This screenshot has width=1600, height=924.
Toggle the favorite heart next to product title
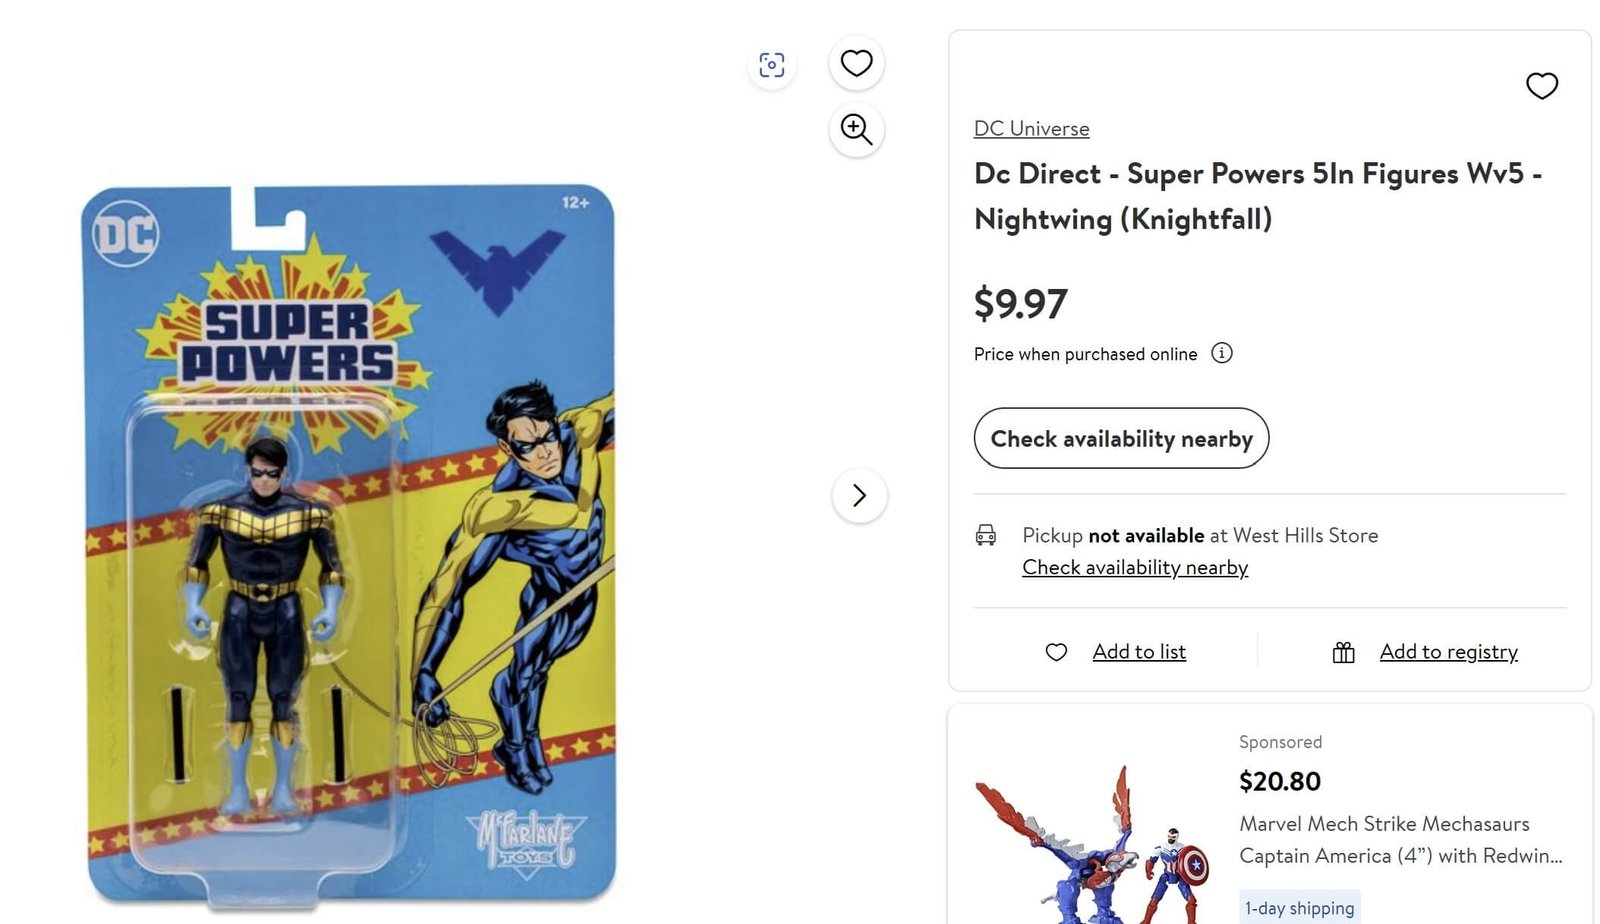click(x=1543, y=86)
